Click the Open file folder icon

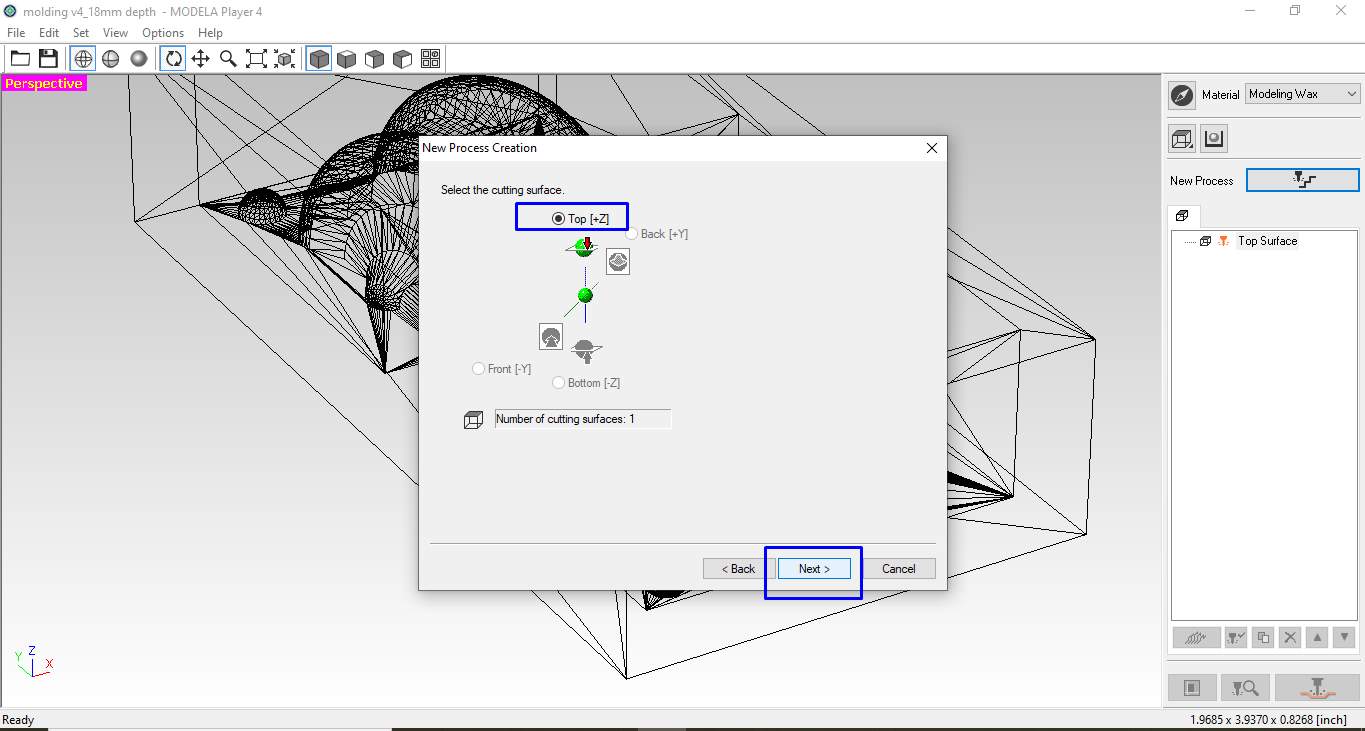click(20, 59)
